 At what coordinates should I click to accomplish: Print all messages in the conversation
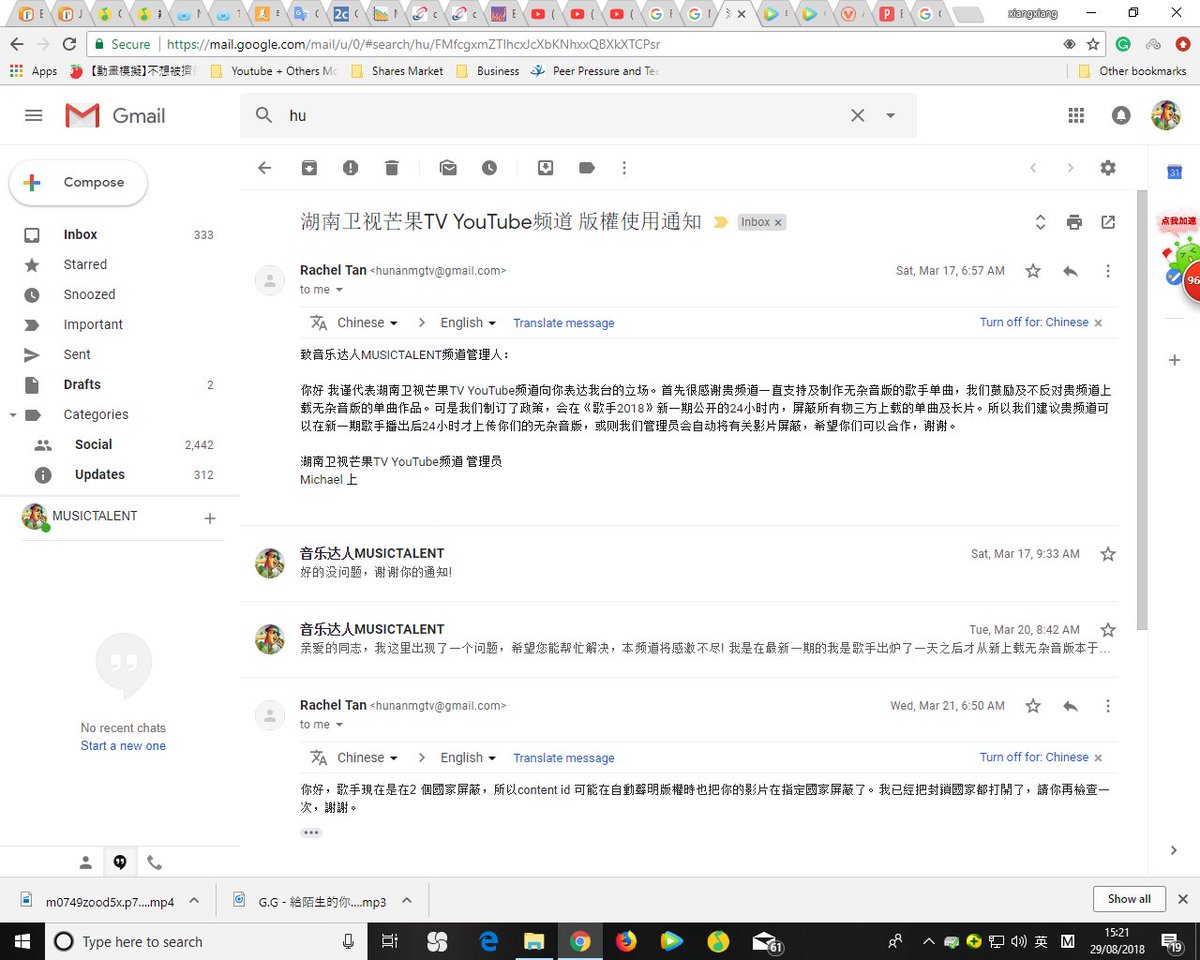[x=1074, y=222]
